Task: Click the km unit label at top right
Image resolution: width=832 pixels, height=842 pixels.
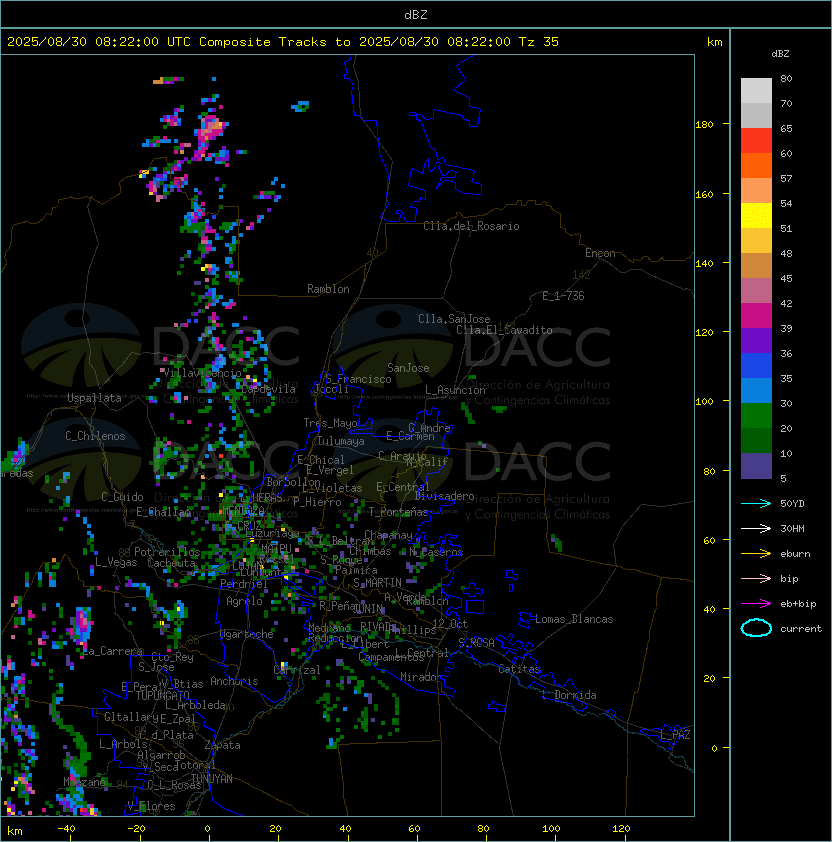Action: [x=714, y=42]
